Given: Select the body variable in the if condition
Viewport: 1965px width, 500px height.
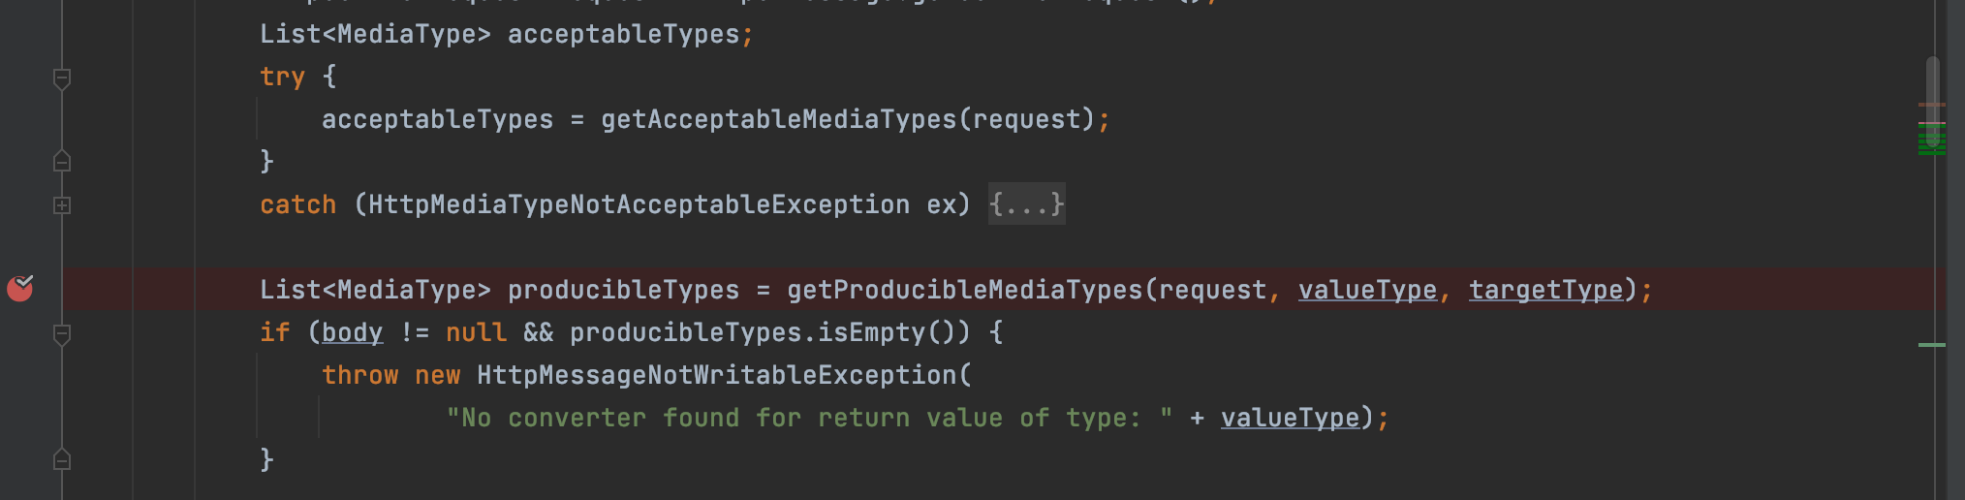Looking at the screenshot, I should 352,333.
